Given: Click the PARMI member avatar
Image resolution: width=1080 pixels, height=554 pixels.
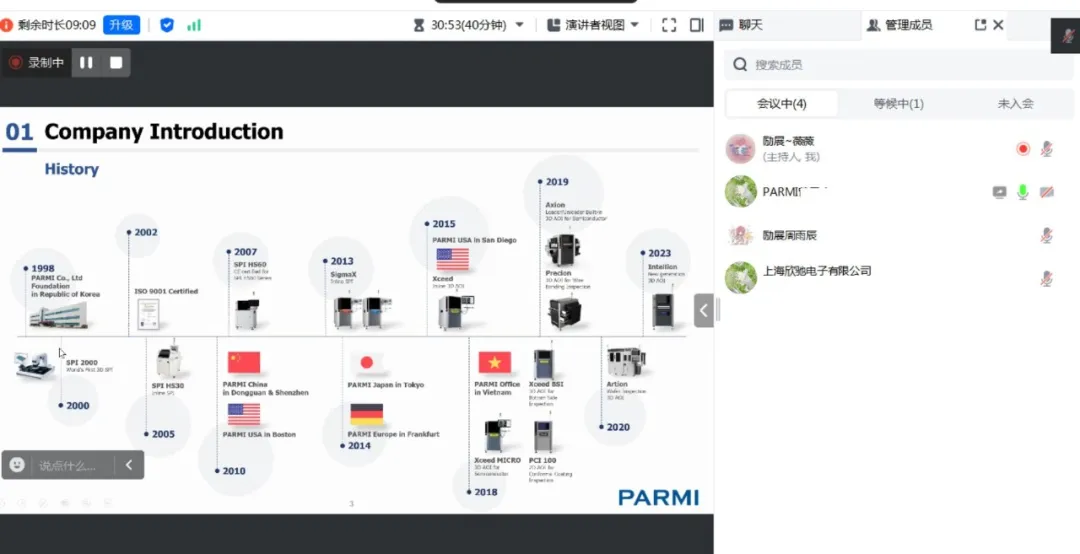Looking at the screenshot, I should click(740, 192).
